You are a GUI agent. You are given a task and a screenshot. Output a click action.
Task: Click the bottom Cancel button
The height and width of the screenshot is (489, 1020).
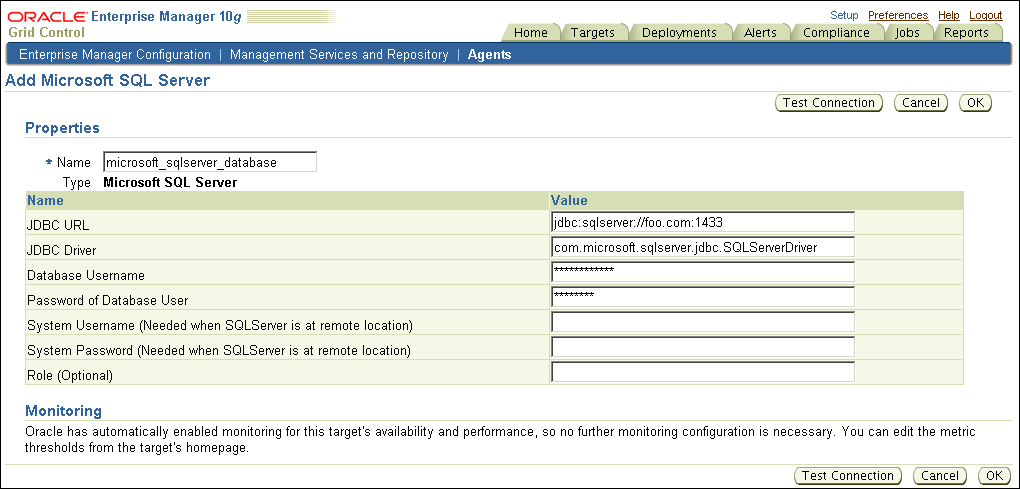[x=939, y=475]
